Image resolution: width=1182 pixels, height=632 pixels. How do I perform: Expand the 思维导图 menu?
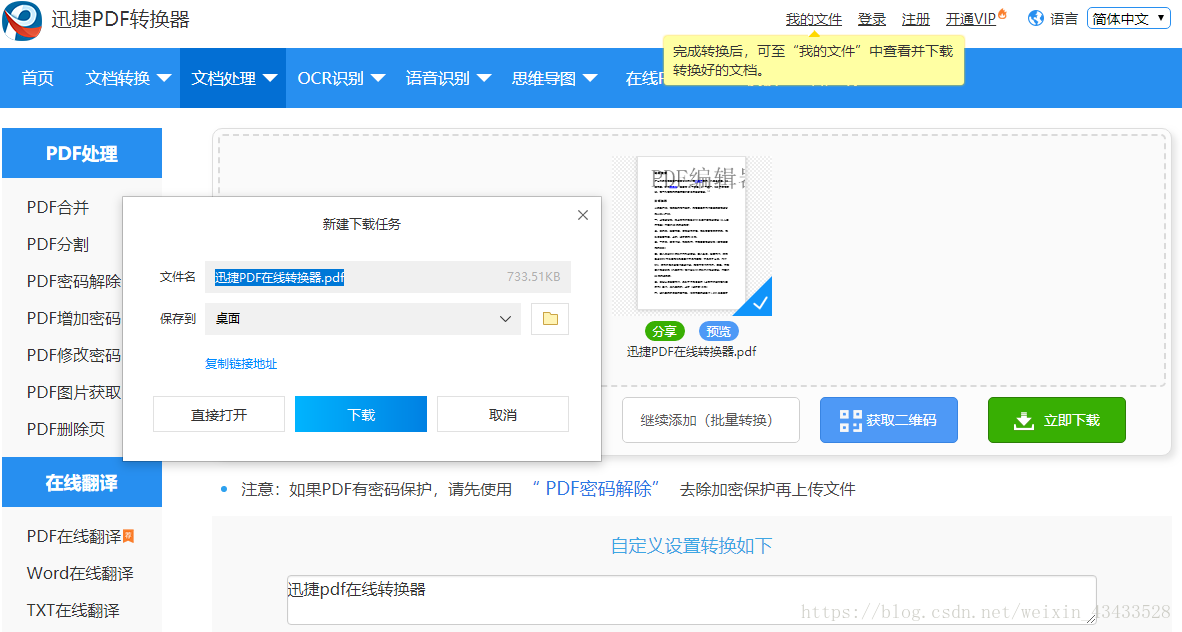coord(554,78)
